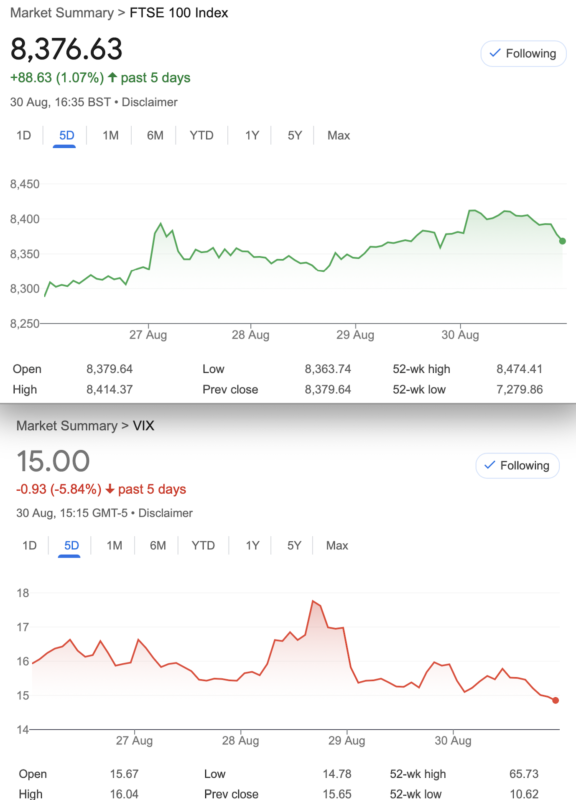The width and height of the screenshot is (576, 800).
Task: Click VIX Open value 15.67
Action: (124, 774)
